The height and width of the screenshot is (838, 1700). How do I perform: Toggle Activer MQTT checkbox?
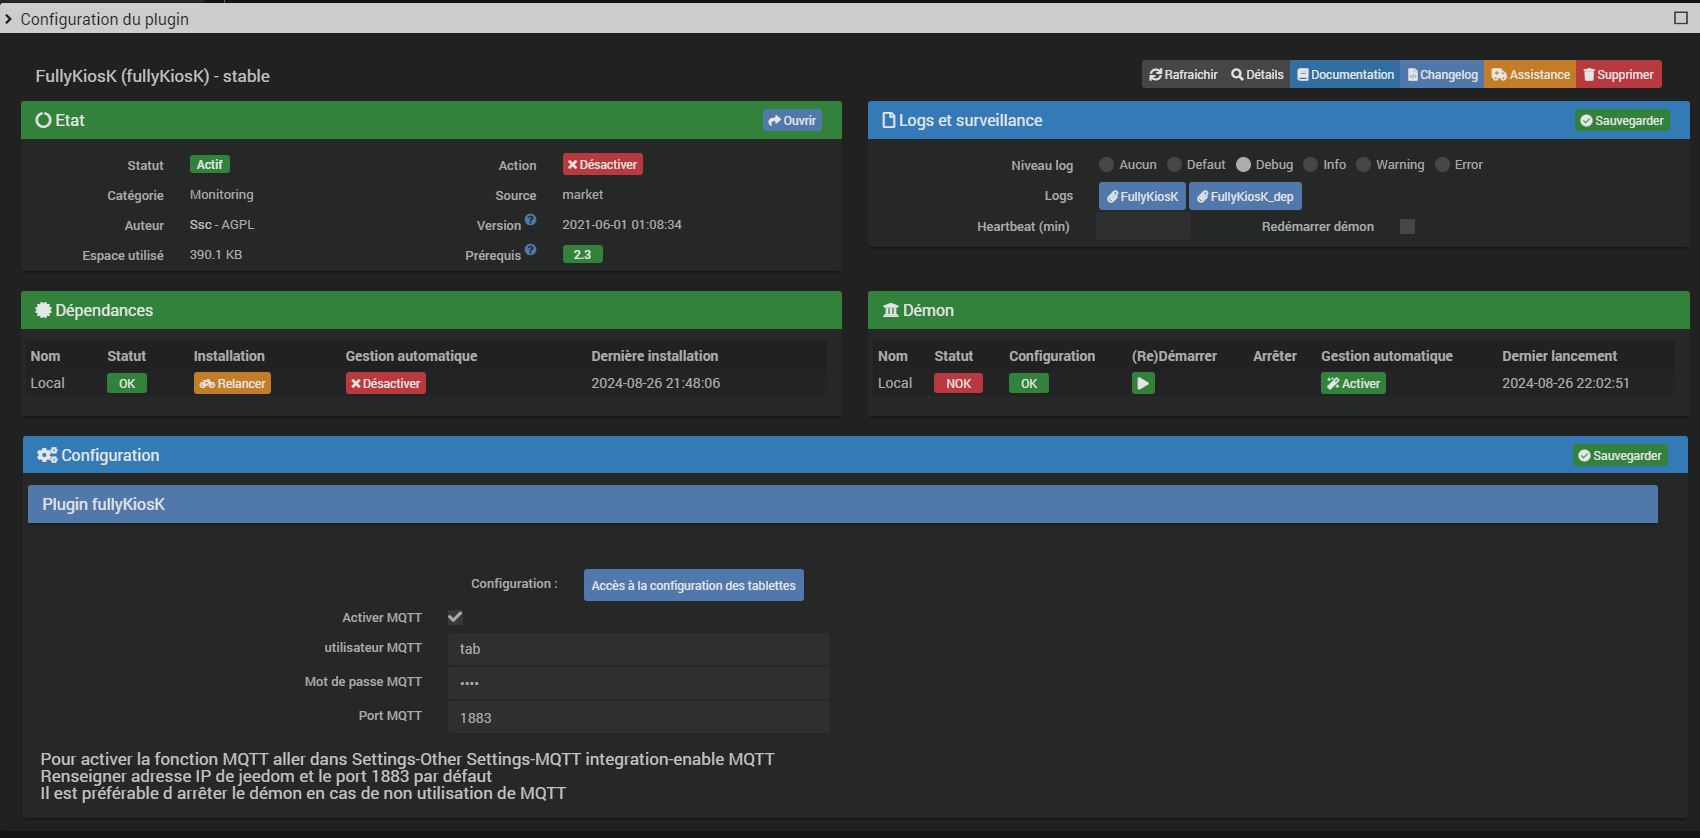455,618
